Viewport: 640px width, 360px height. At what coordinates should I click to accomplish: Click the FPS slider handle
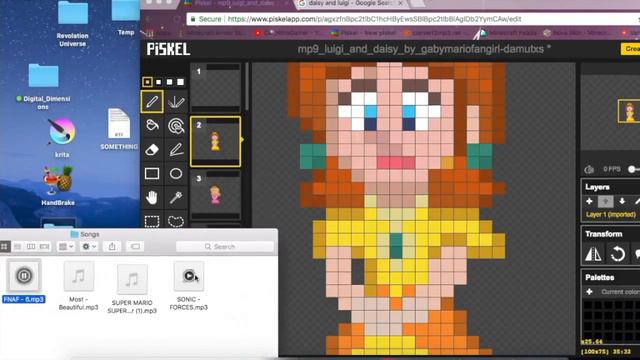click(632, 169)
